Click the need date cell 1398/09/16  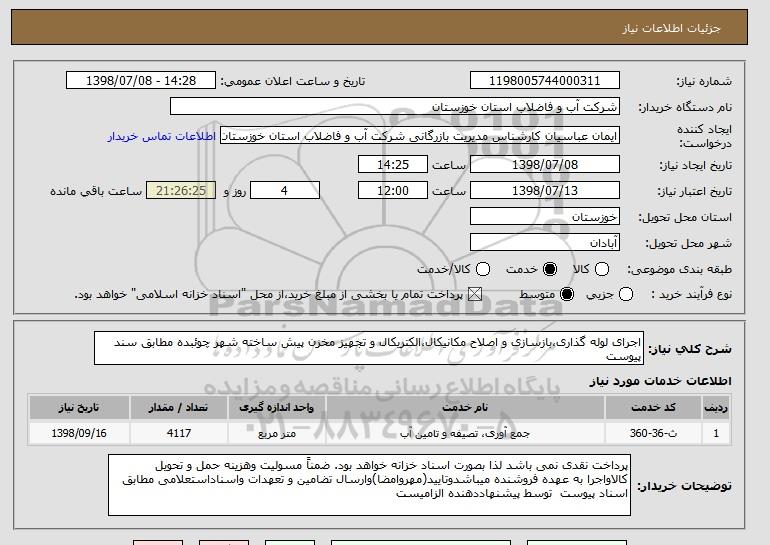[79, 433]
